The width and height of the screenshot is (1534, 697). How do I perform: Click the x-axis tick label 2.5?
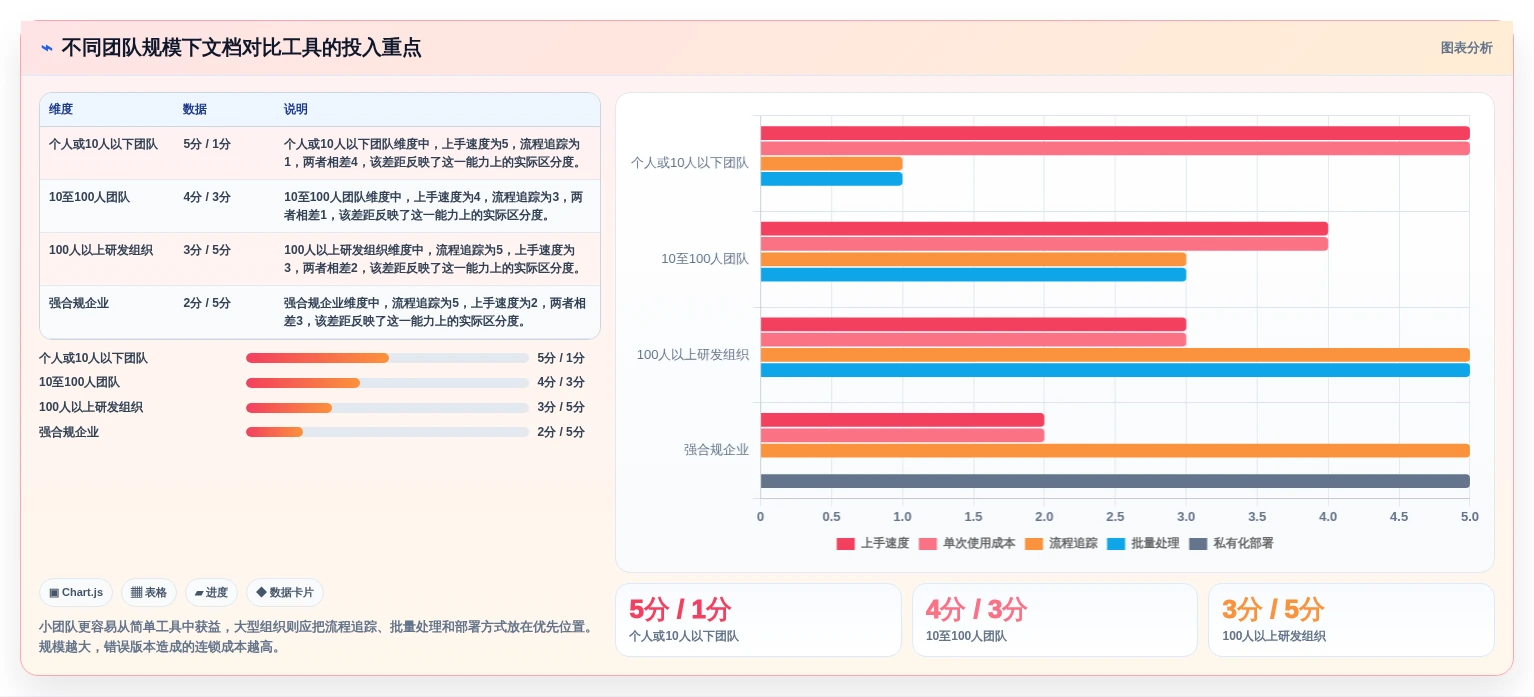[1115, 517]
